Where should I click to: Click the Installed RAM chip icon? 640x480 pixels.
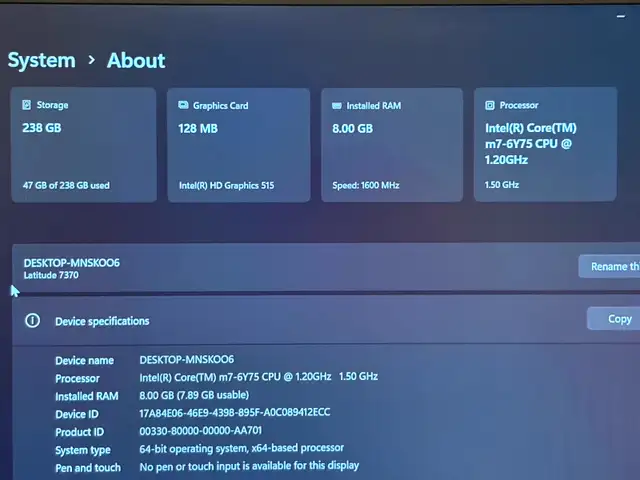337,106
